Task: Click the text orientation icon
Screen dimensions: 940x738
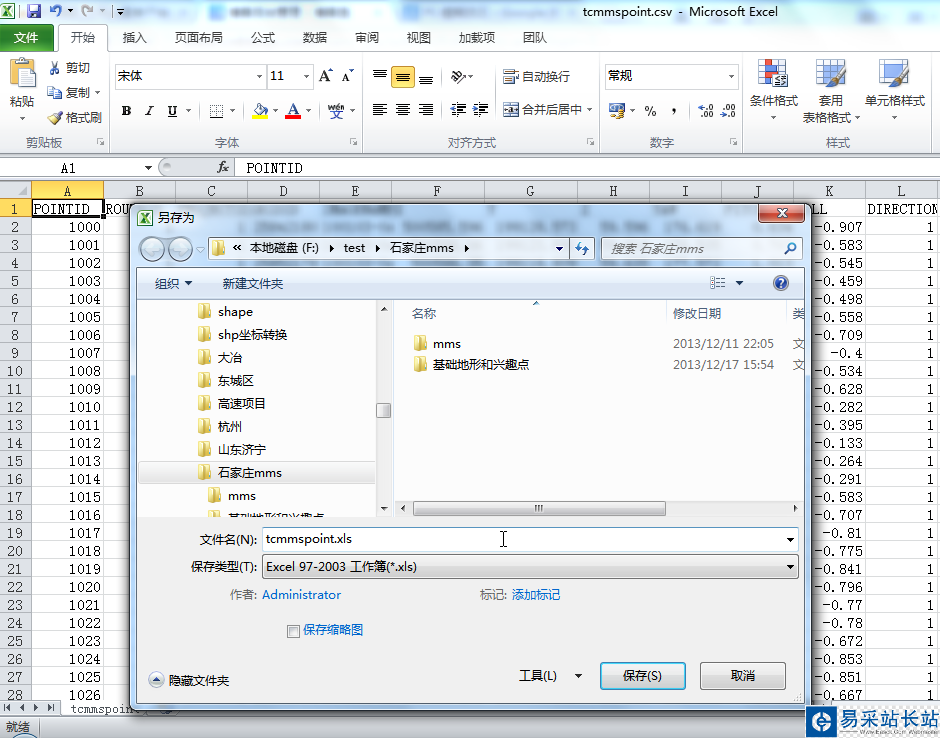Action: tap(458, 76)
